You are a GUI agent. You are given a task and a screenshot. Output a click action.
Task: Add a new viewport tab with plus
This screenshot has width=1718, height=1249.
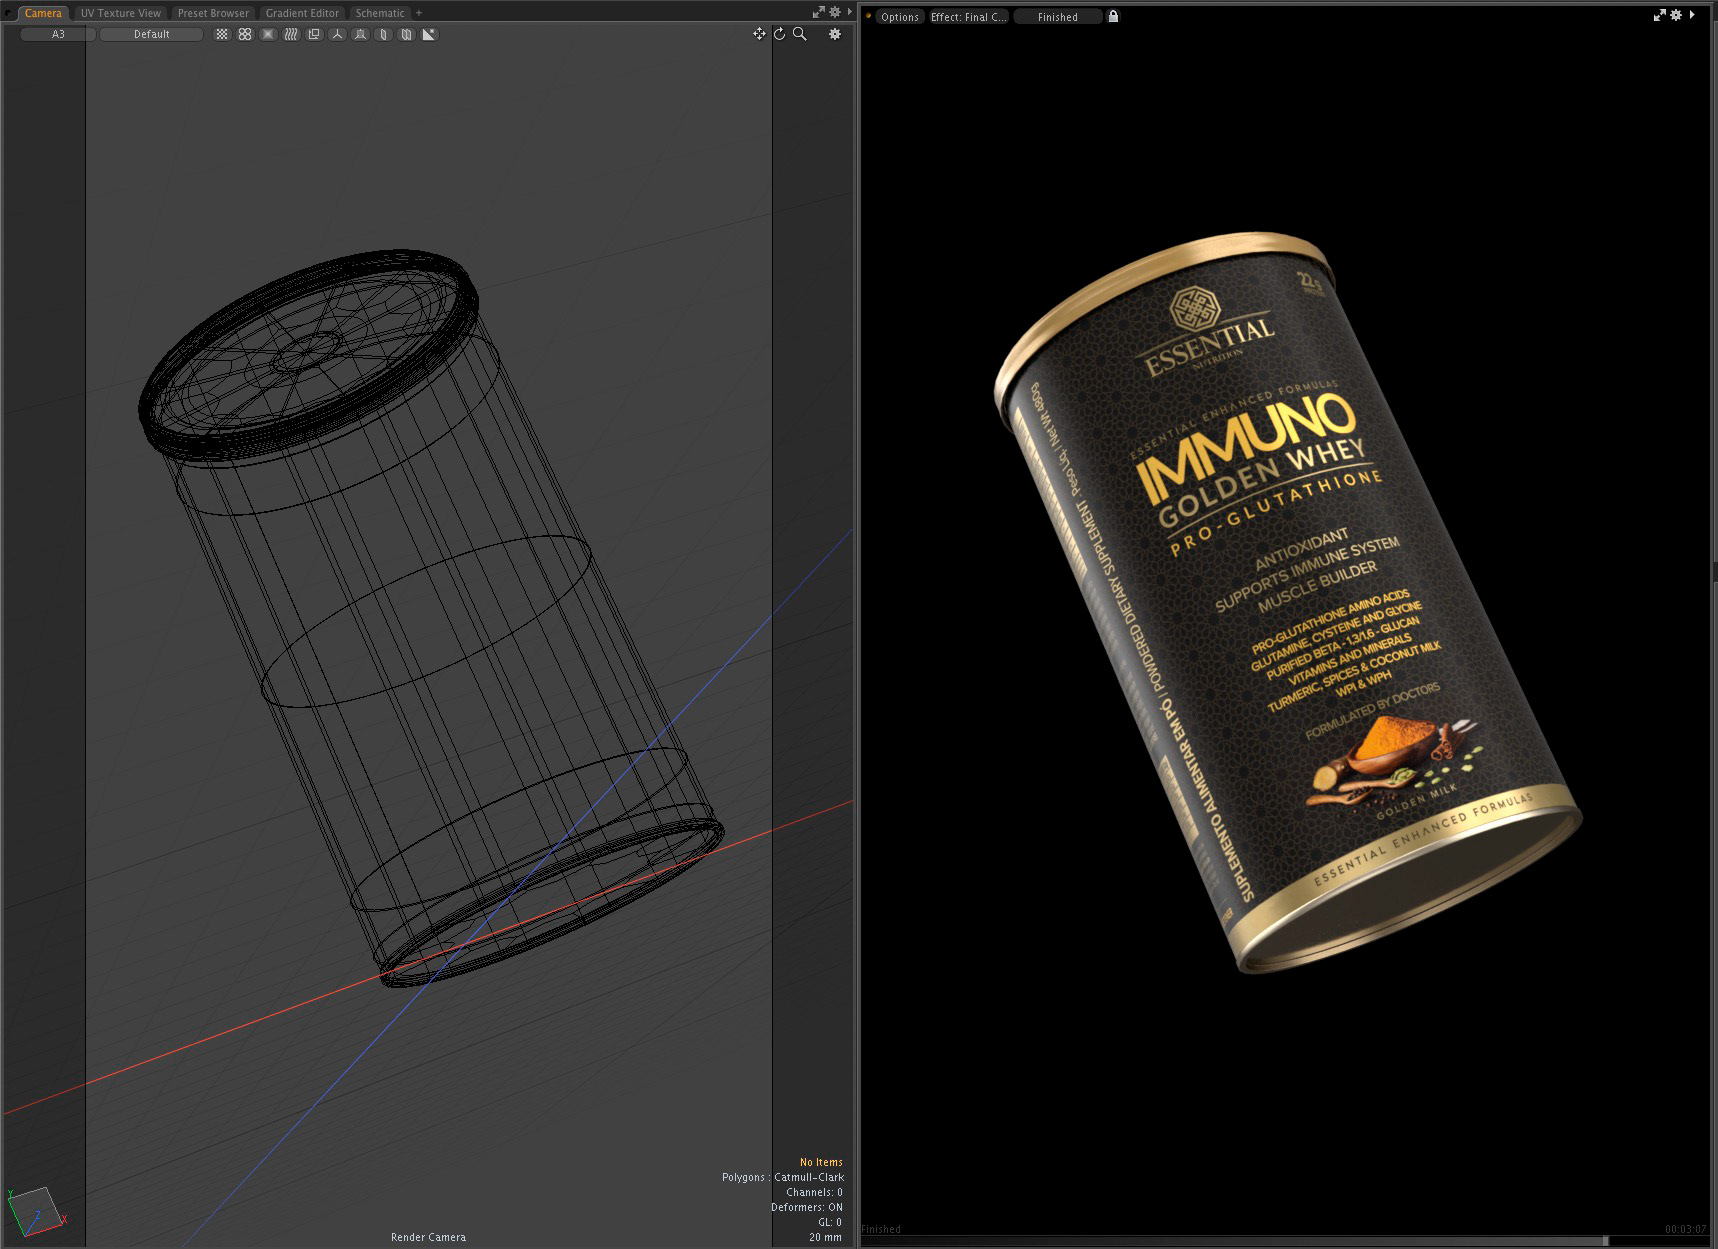pos(419,13)
